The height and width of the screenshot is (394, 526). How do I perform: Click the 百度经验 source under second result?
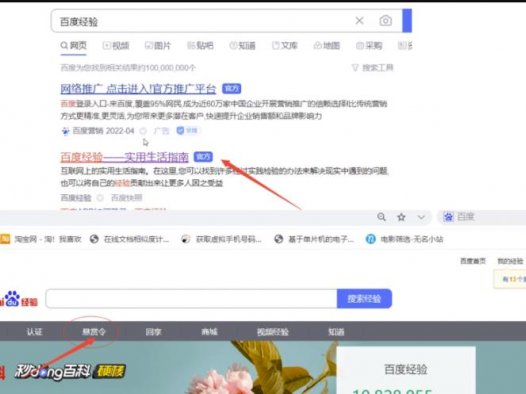(76, 198)
